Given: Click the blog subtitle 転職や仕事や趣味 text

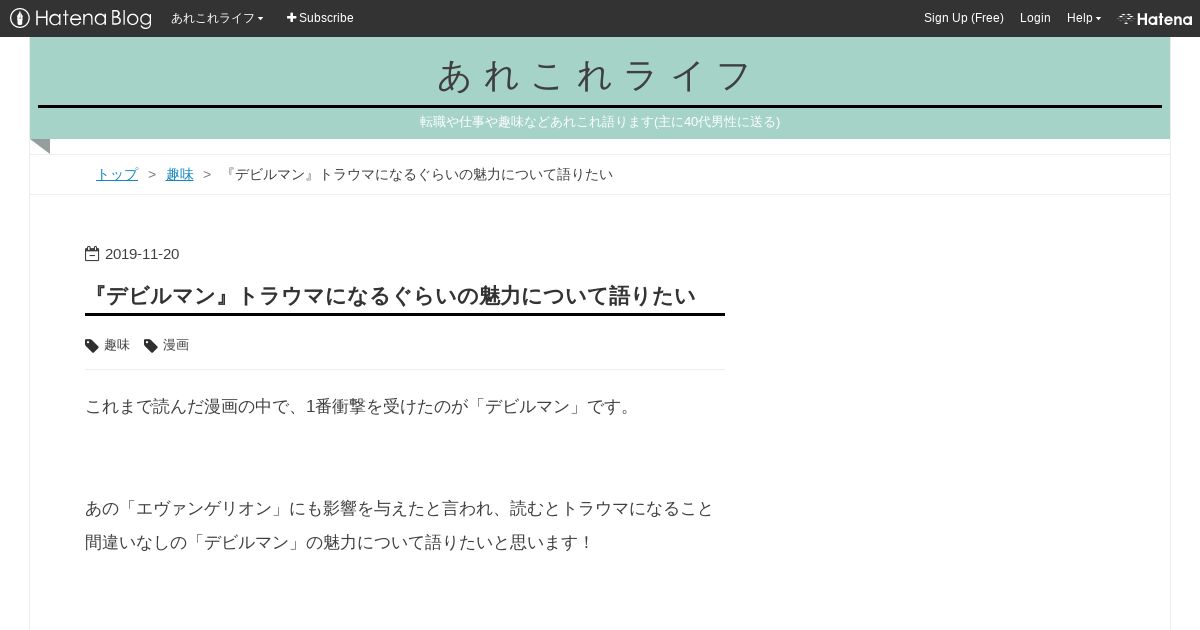Looking at the screenshot, I should (600, 122).
